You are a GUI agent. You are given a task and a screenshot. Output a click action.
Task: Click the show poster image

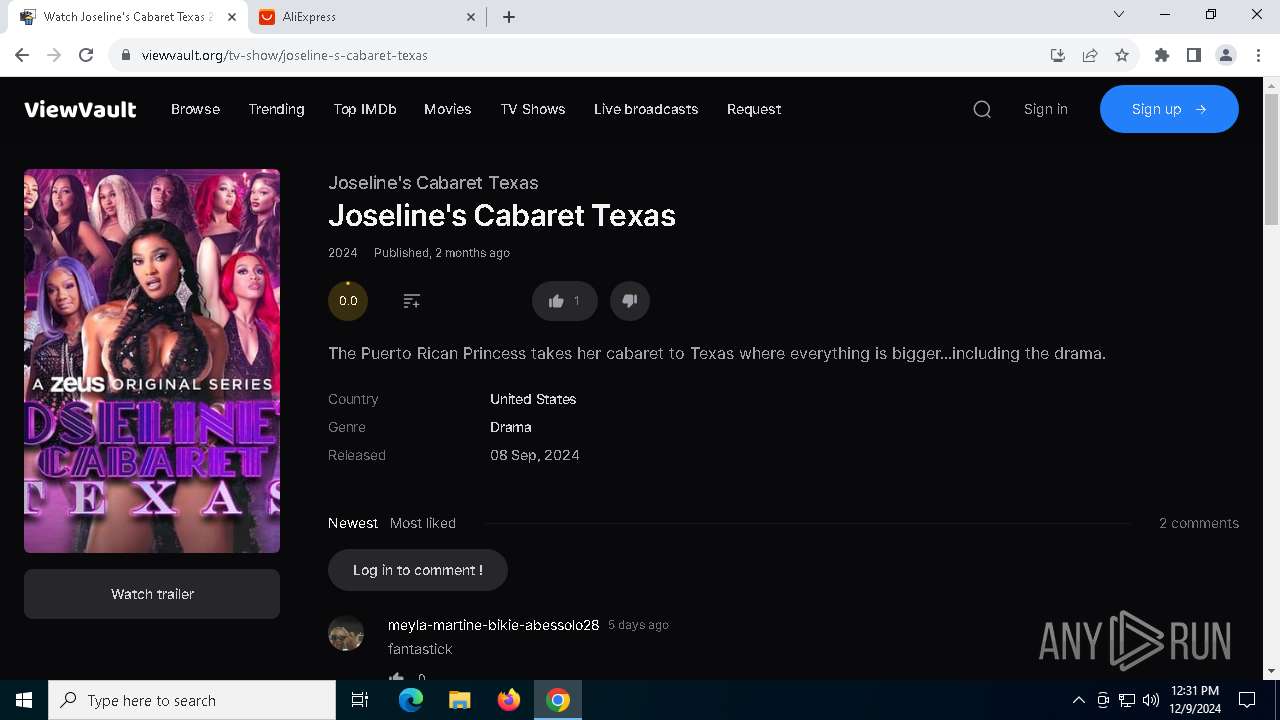click(152, 361)
